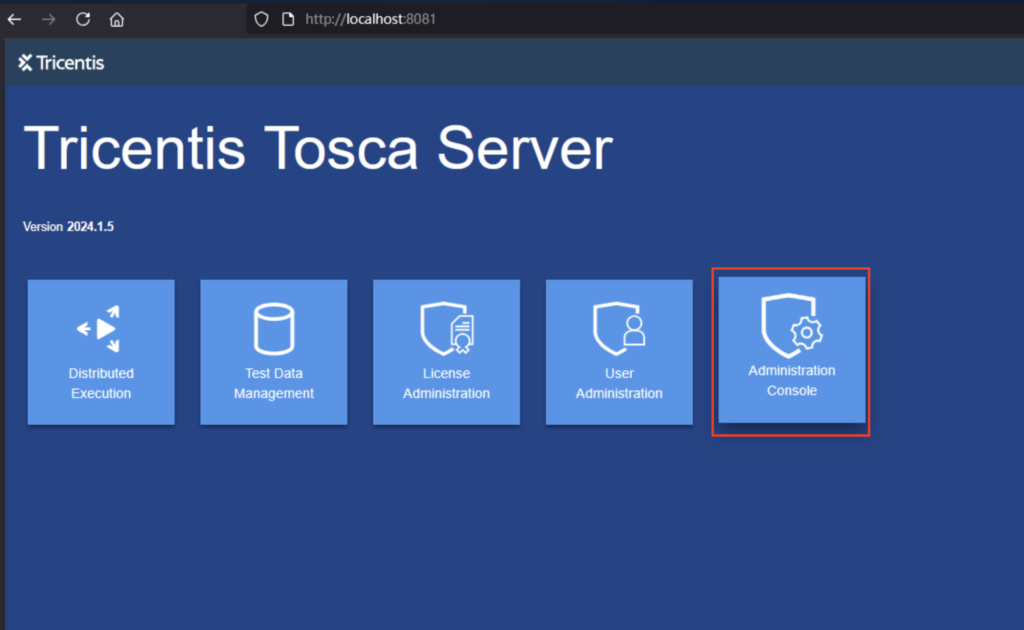The image size is (1024, 630).
Task: Open the License Administration tile
Action: click(x=447, y=352)
